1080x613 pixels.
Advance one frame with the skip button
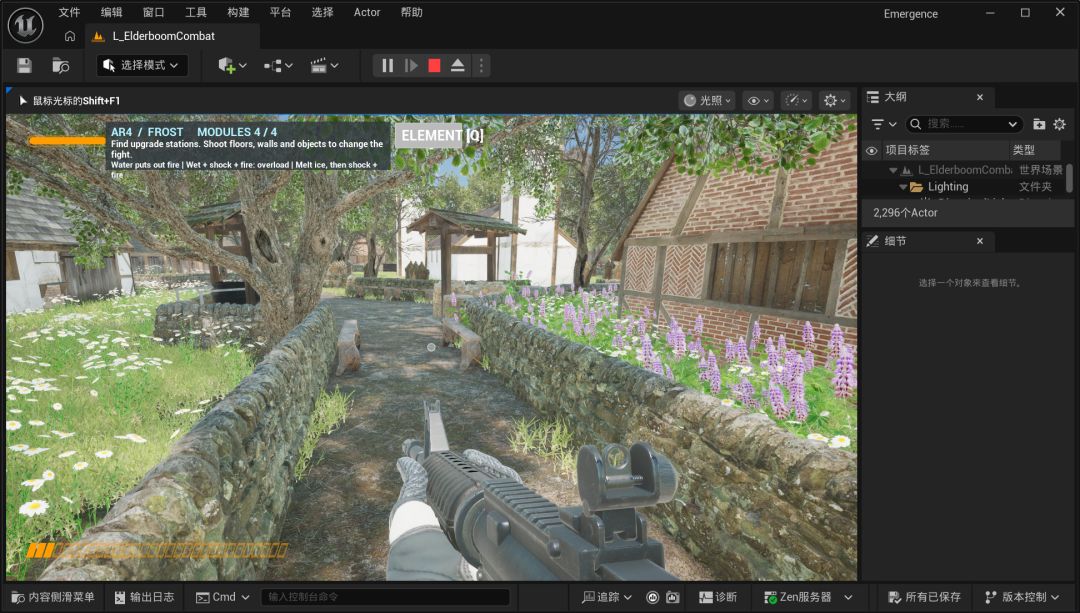[411, 65]
